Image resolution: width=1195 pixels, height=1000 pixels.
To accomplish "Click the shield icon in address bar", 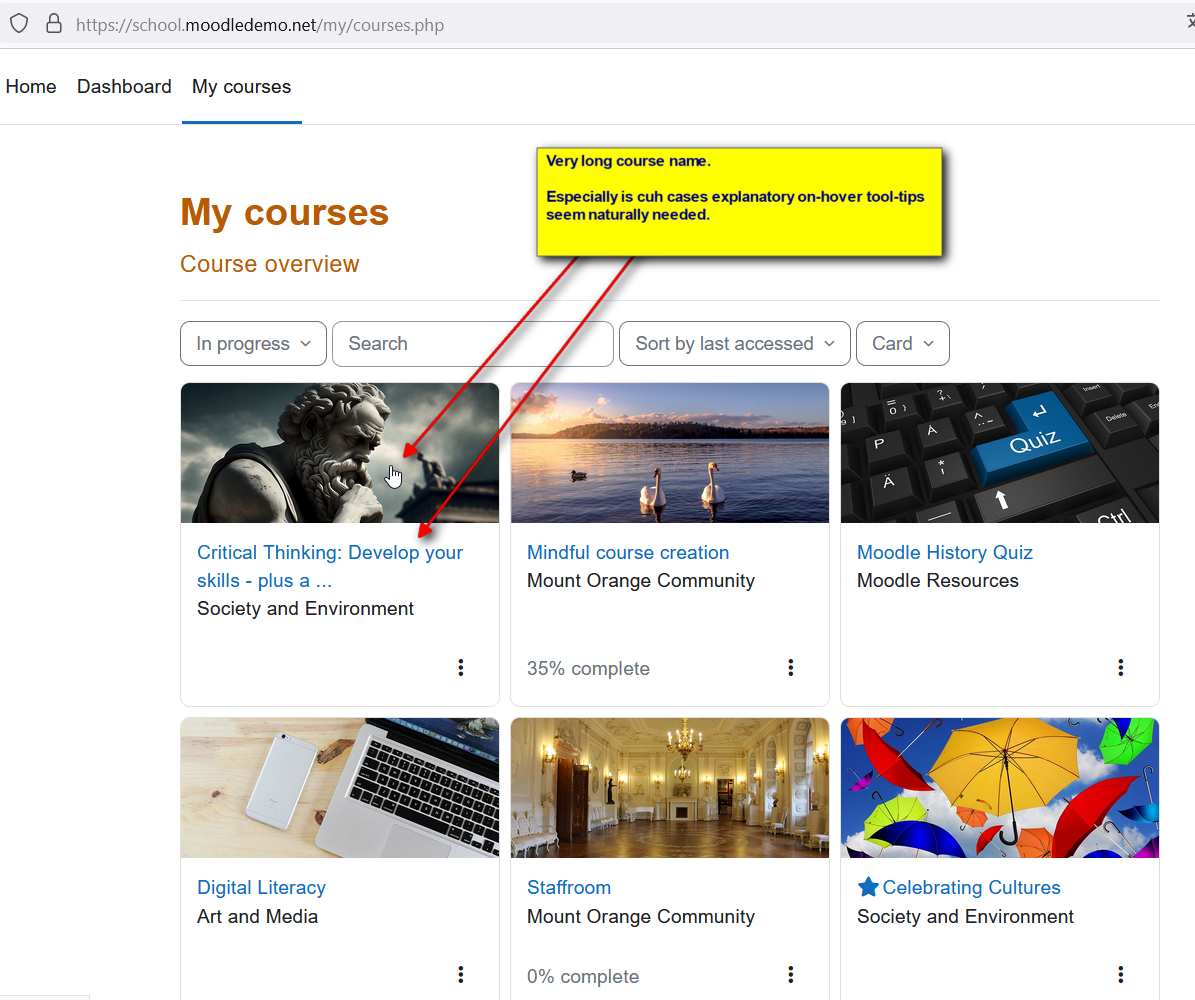I will 19,24.
